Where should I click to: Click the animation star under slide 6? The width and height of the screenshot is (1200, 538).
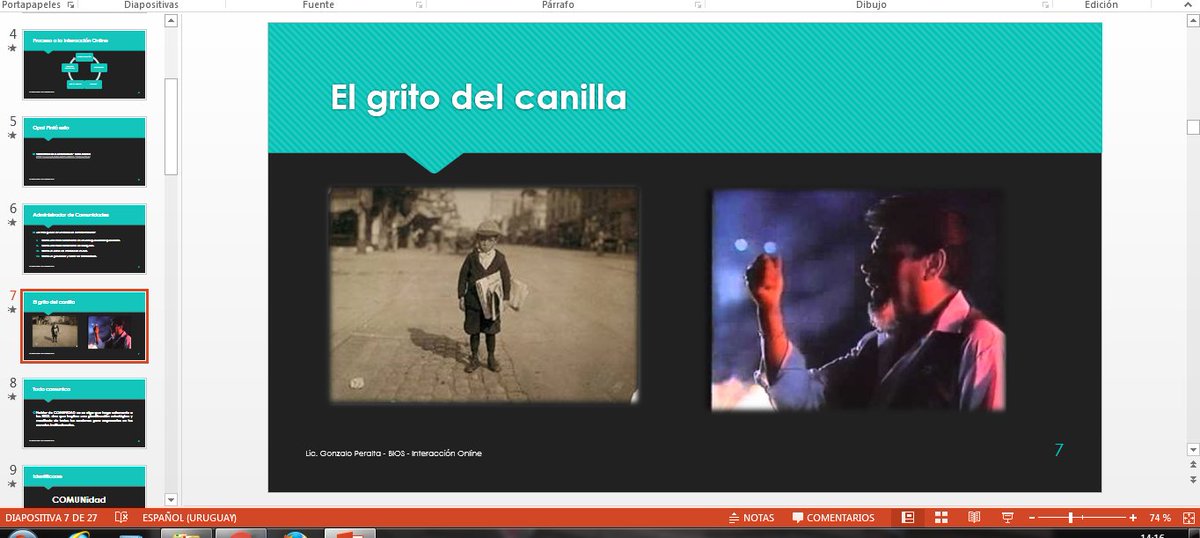click(x=13, y=223)
